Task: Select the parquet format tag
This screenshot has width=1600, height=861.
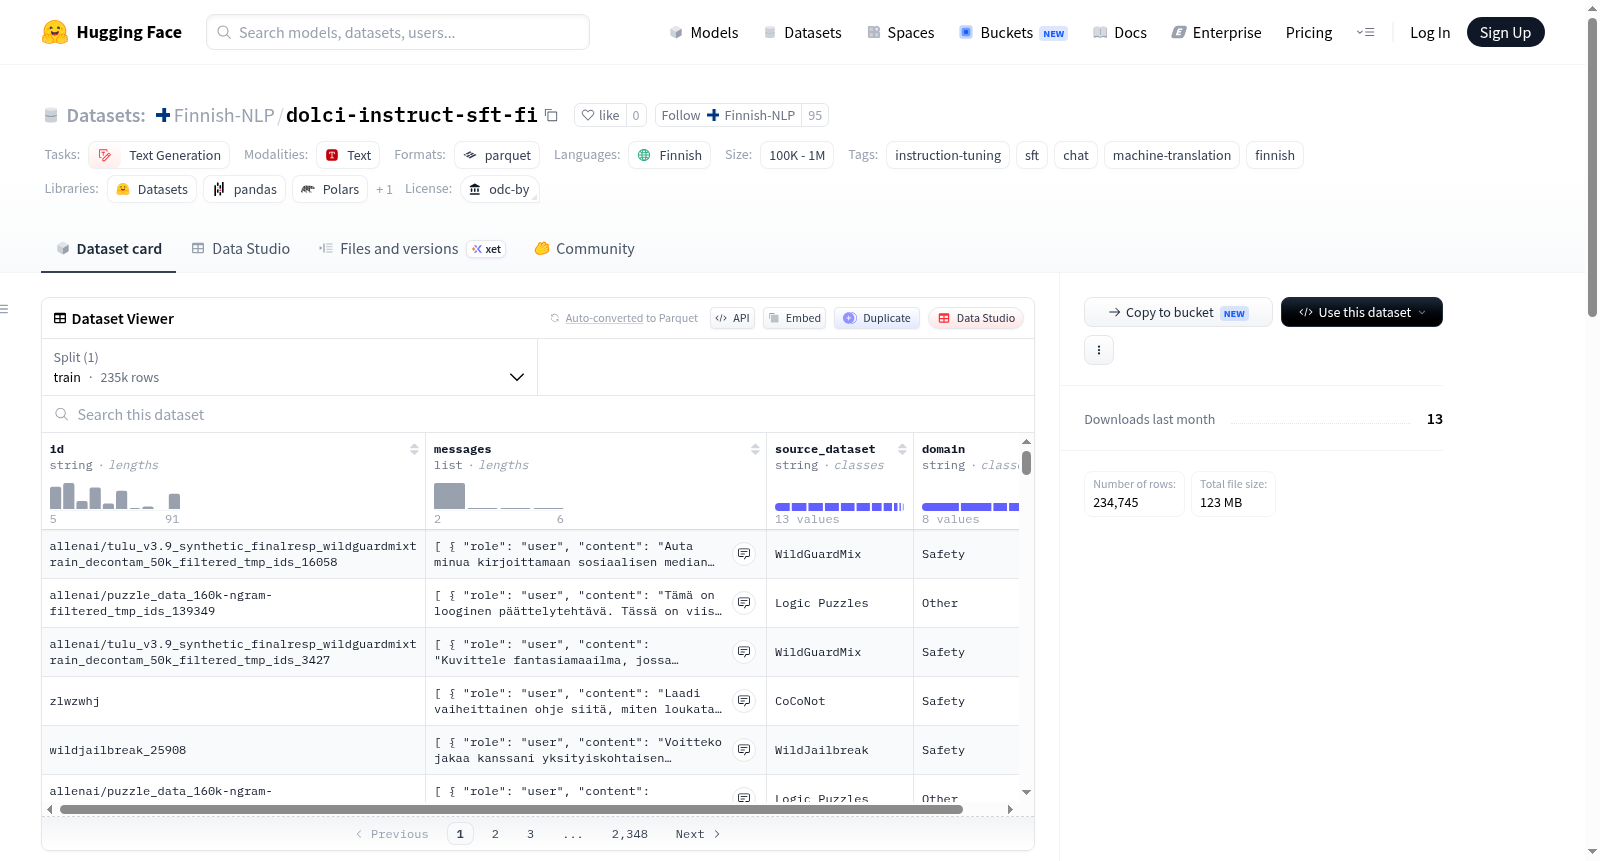Action: pyautogui.click(x=497, y=155)
